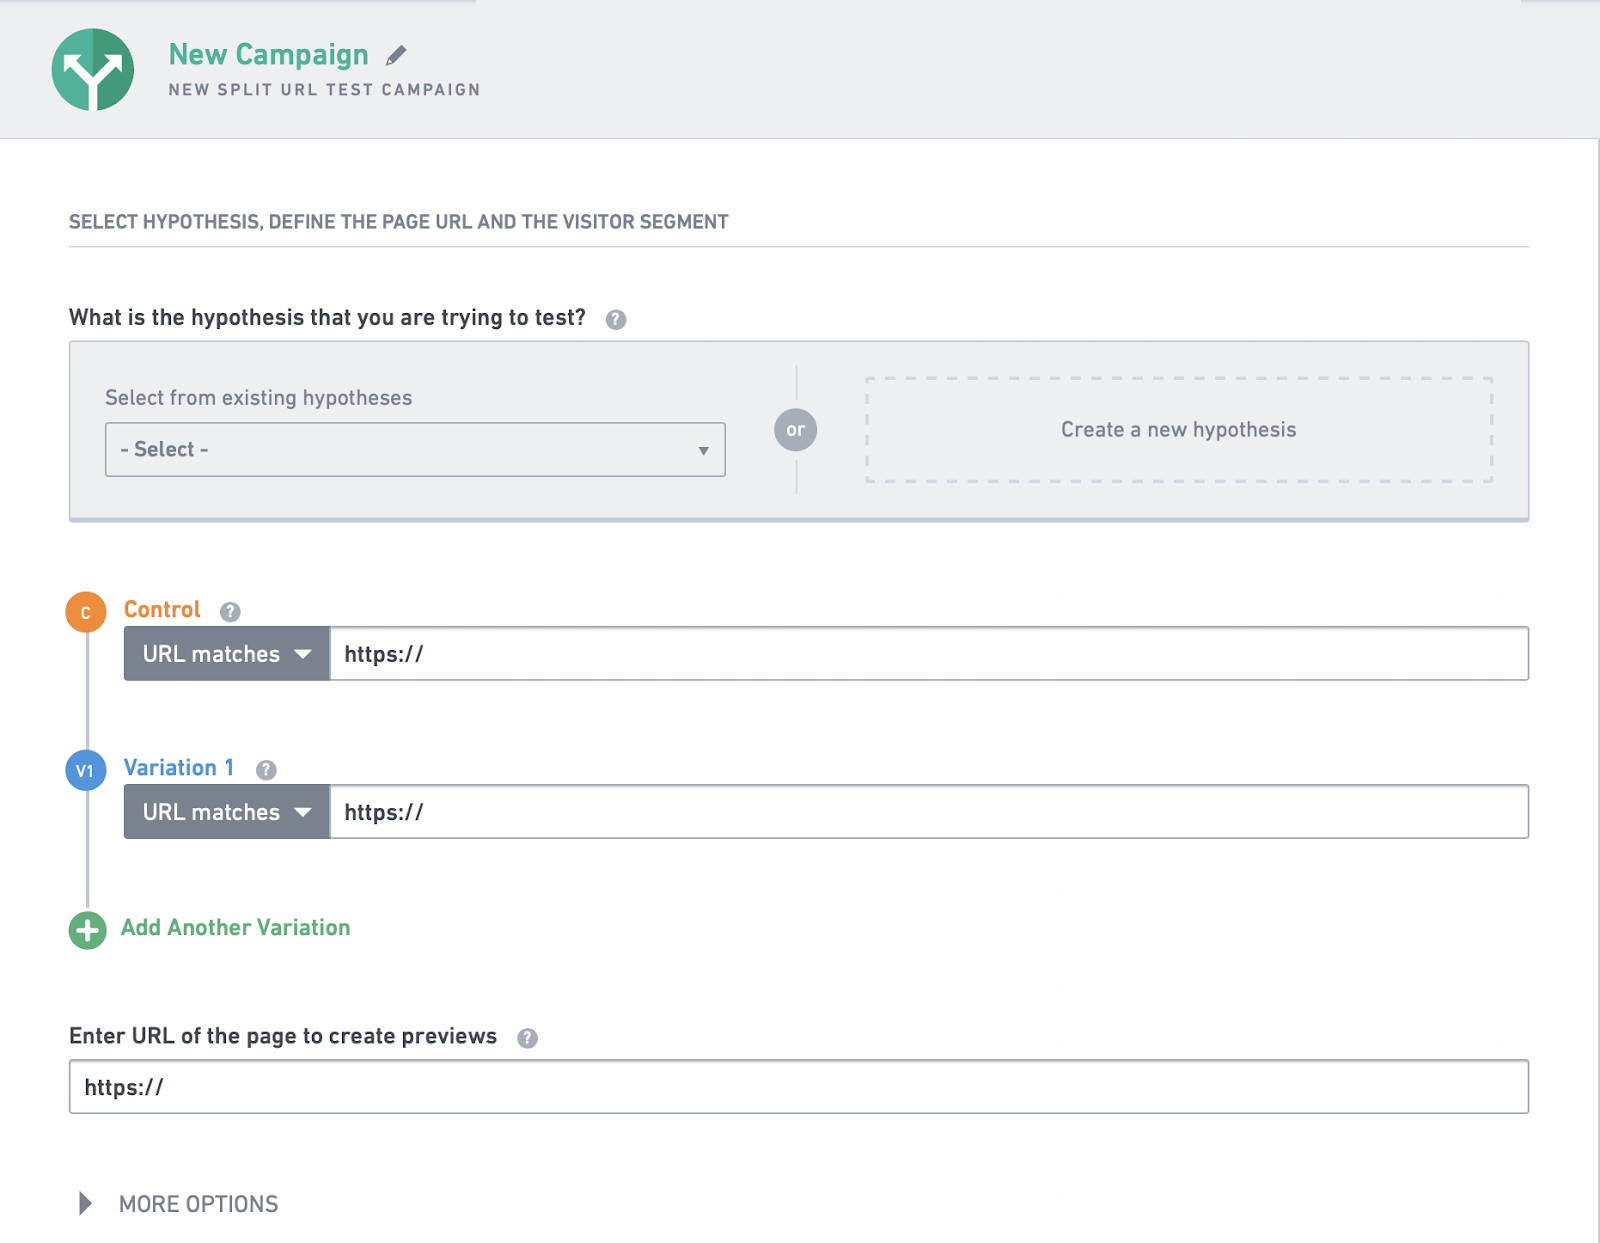Viewport: 1600px width, 1243px height.
Task: Click the New Campaign title
Action: click(x=268, y=54)
